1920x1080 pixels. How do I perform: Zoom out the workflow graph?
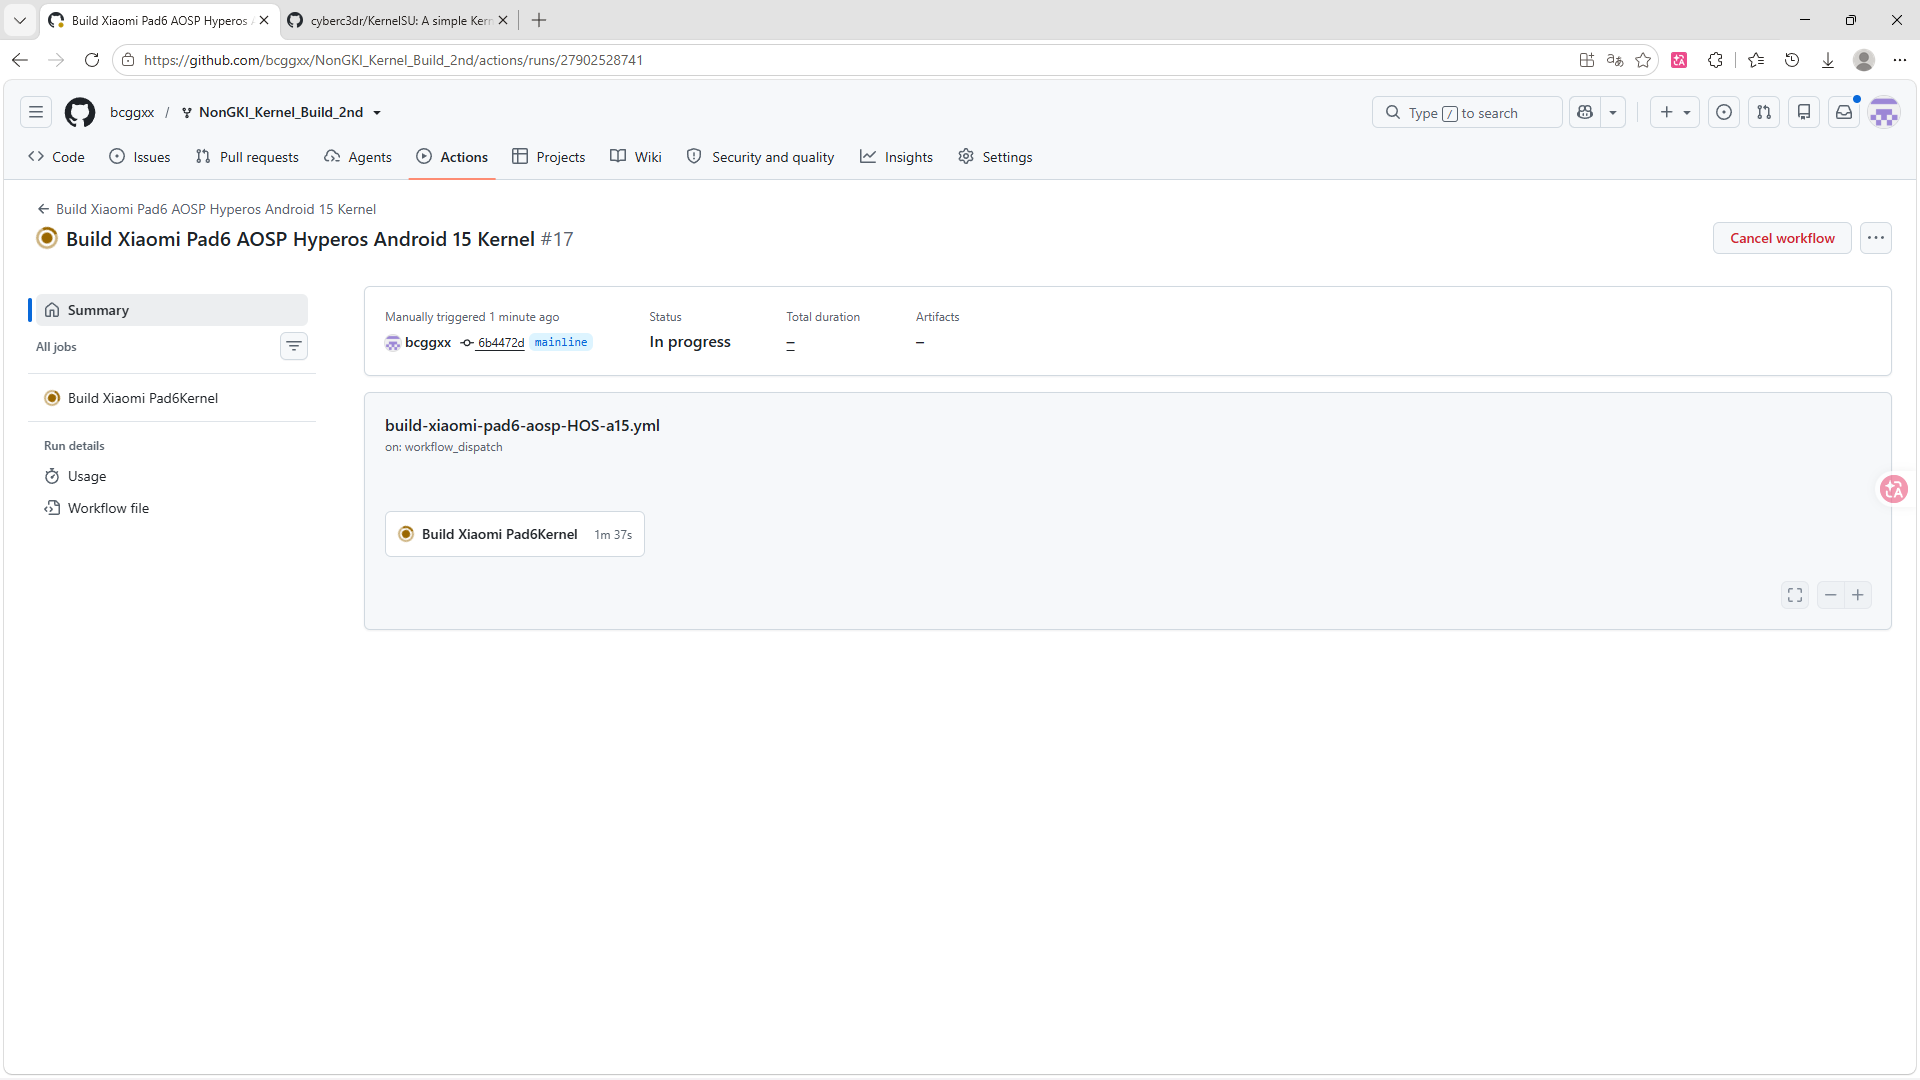tap(1830, 595)
